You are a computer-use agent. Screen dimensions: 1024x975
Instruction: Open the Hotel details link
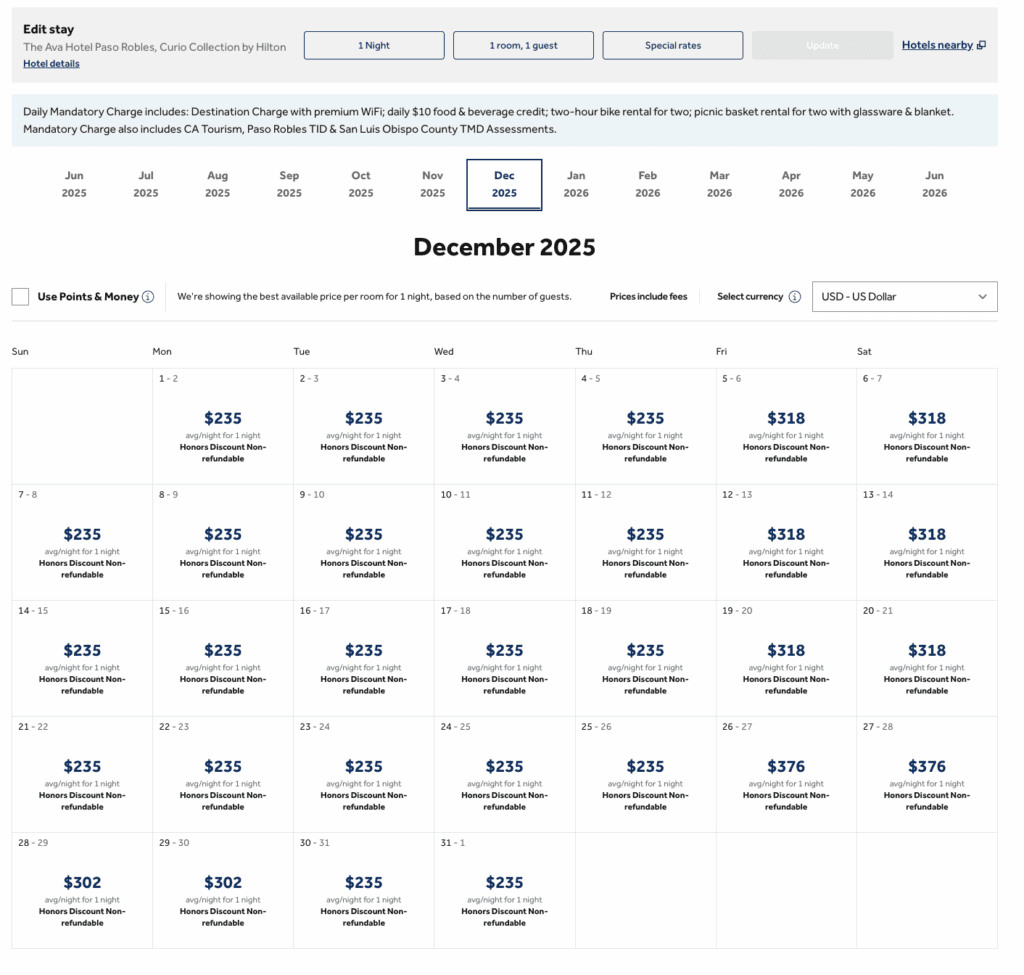click(51, 63)
